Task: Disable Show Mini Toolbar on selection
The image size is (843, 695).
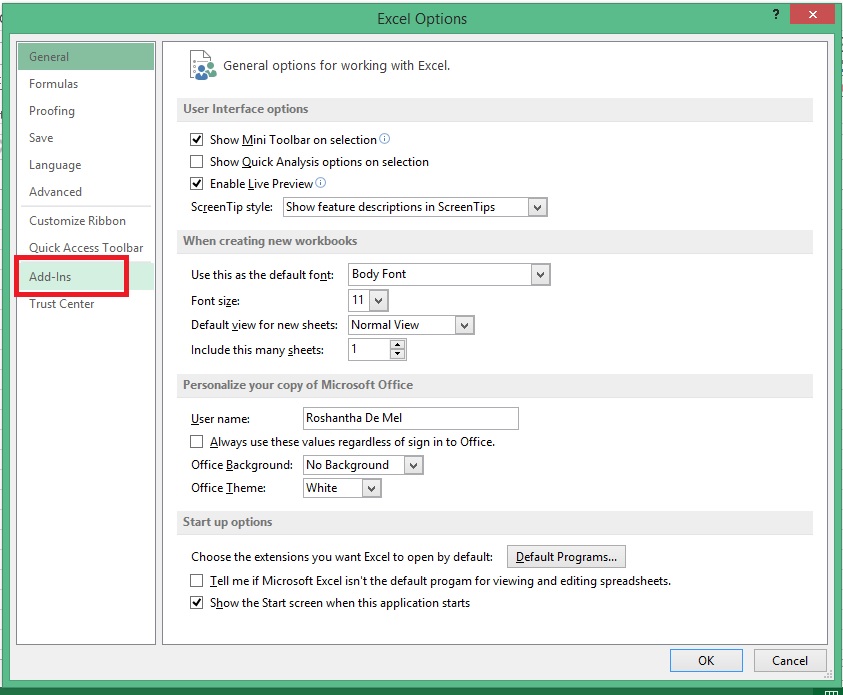Action: point(196,140)
